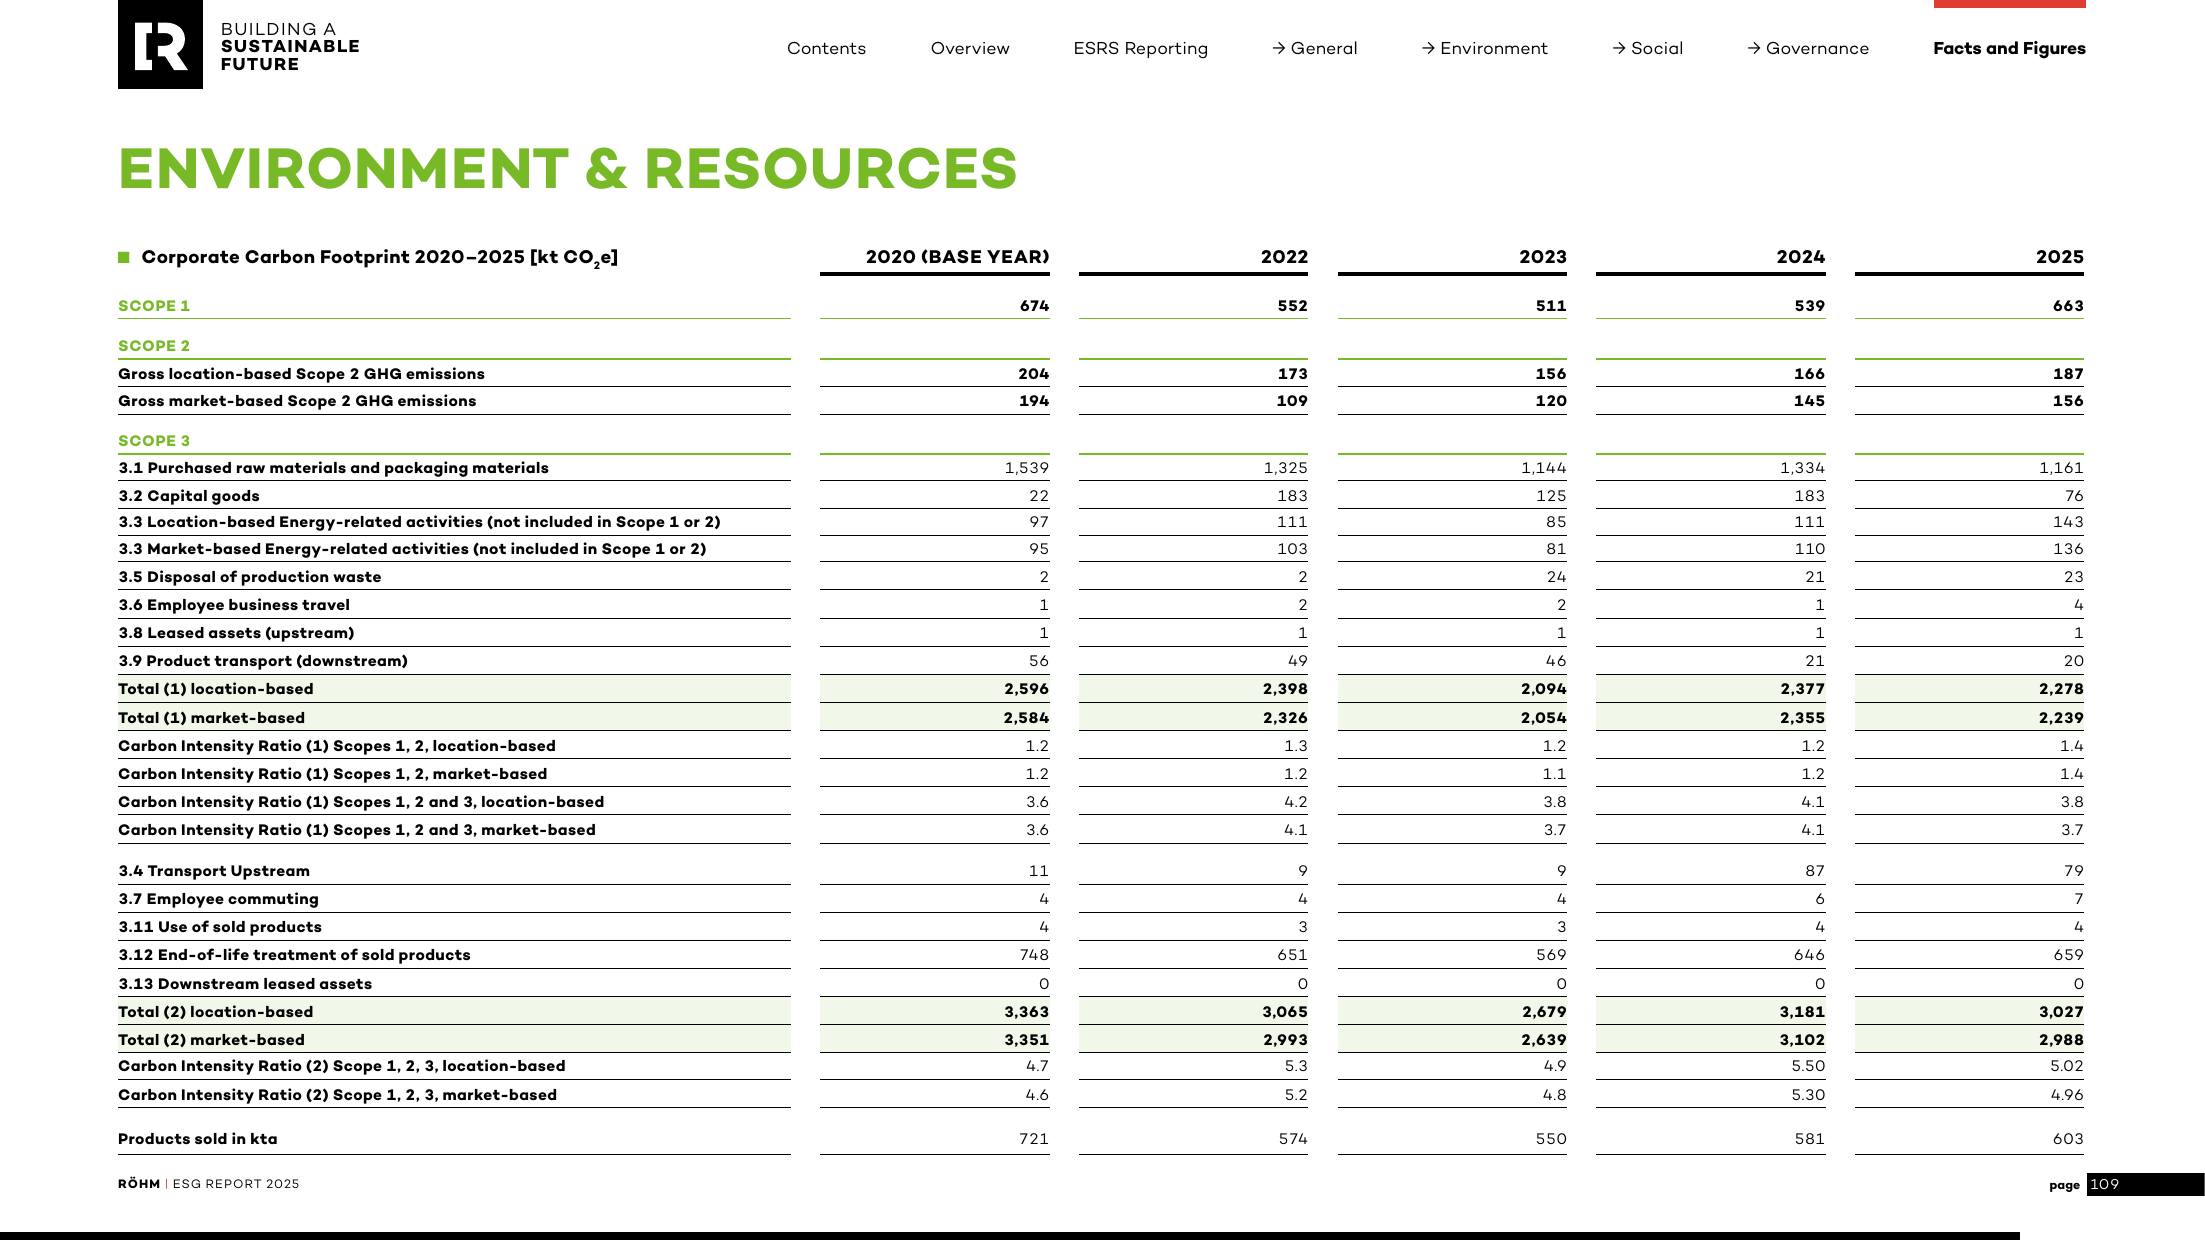Click the Scope 3 section label

click(154, 441)
